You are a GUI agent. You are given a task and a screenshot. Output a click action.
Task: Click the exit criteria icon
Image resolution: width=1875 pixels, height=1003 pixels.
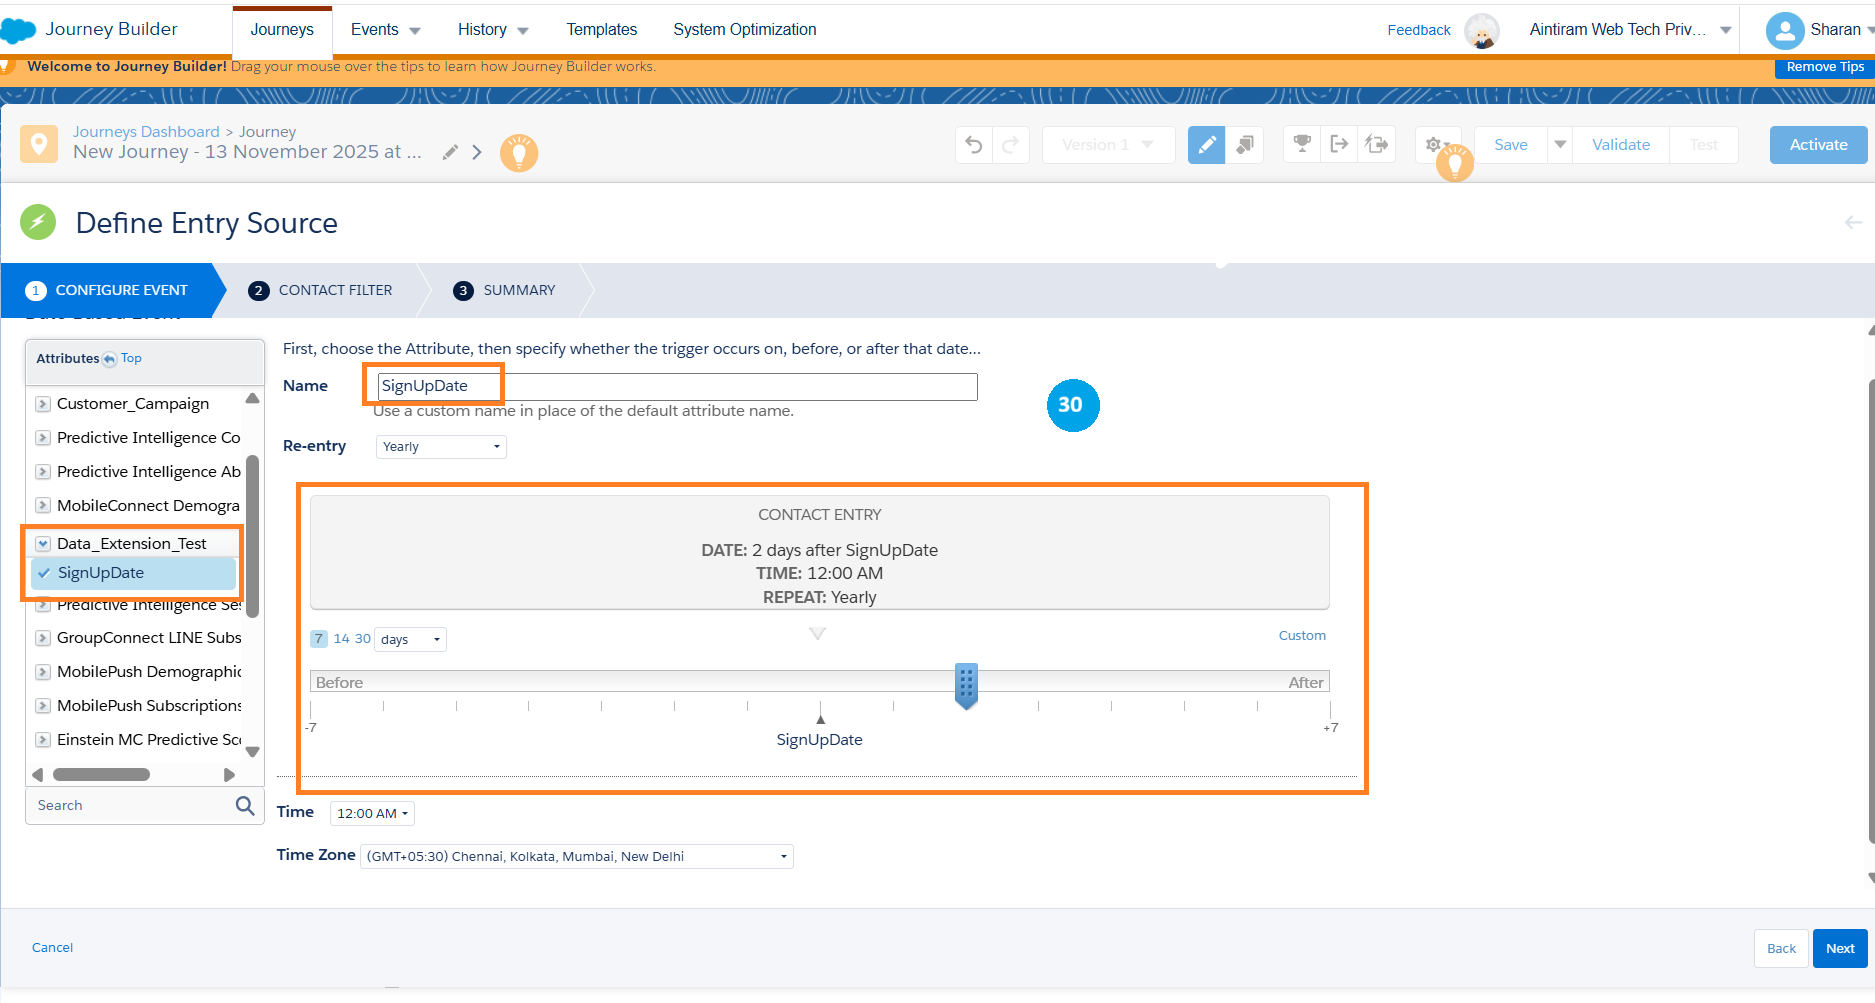1339,145
